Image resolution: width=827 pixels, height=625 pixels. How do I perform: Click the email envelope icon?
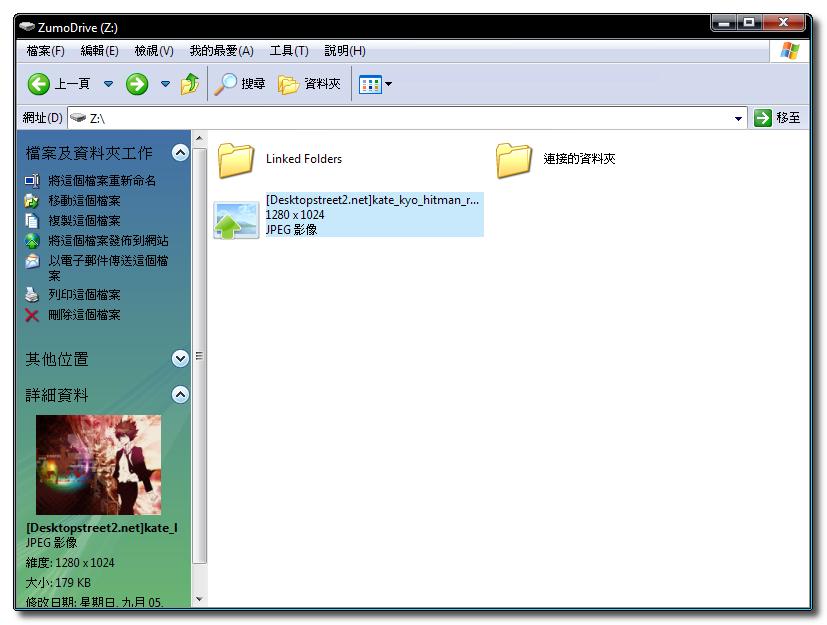(32, 261)
